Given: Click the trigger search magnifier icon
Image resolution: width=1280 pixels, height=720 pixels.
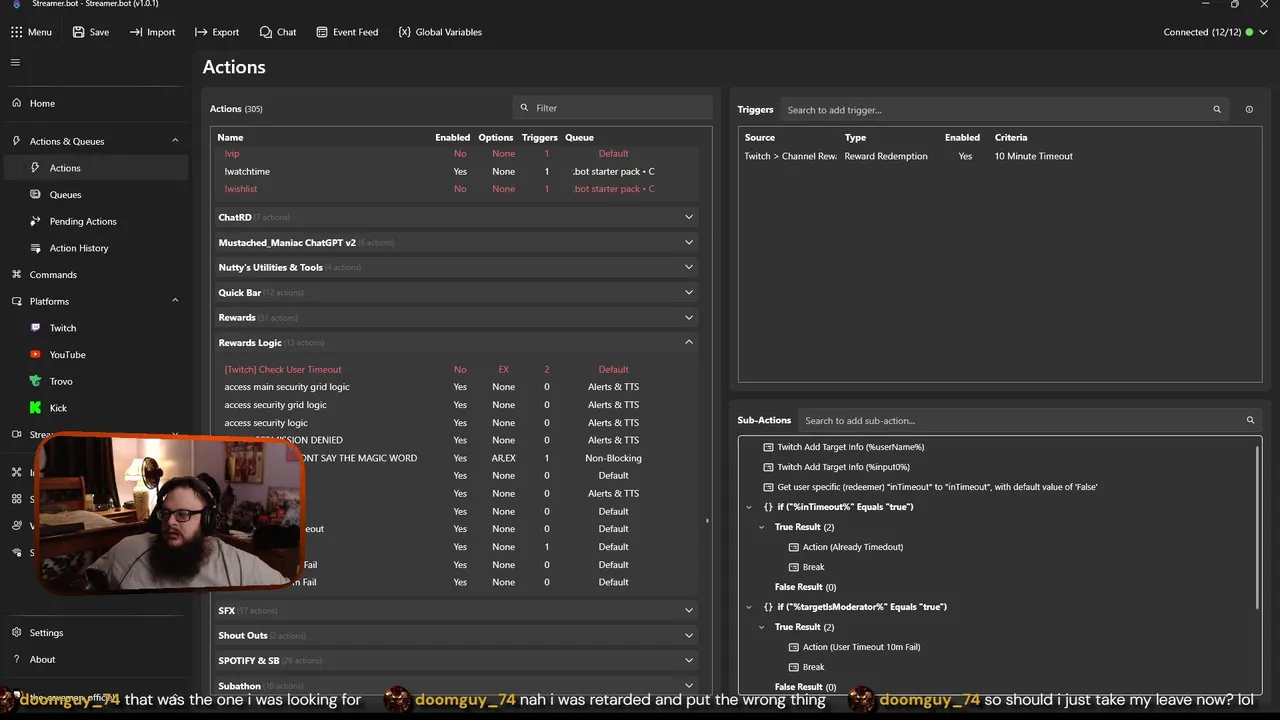Looking at the screenshot, I should tap(1217, 110).
